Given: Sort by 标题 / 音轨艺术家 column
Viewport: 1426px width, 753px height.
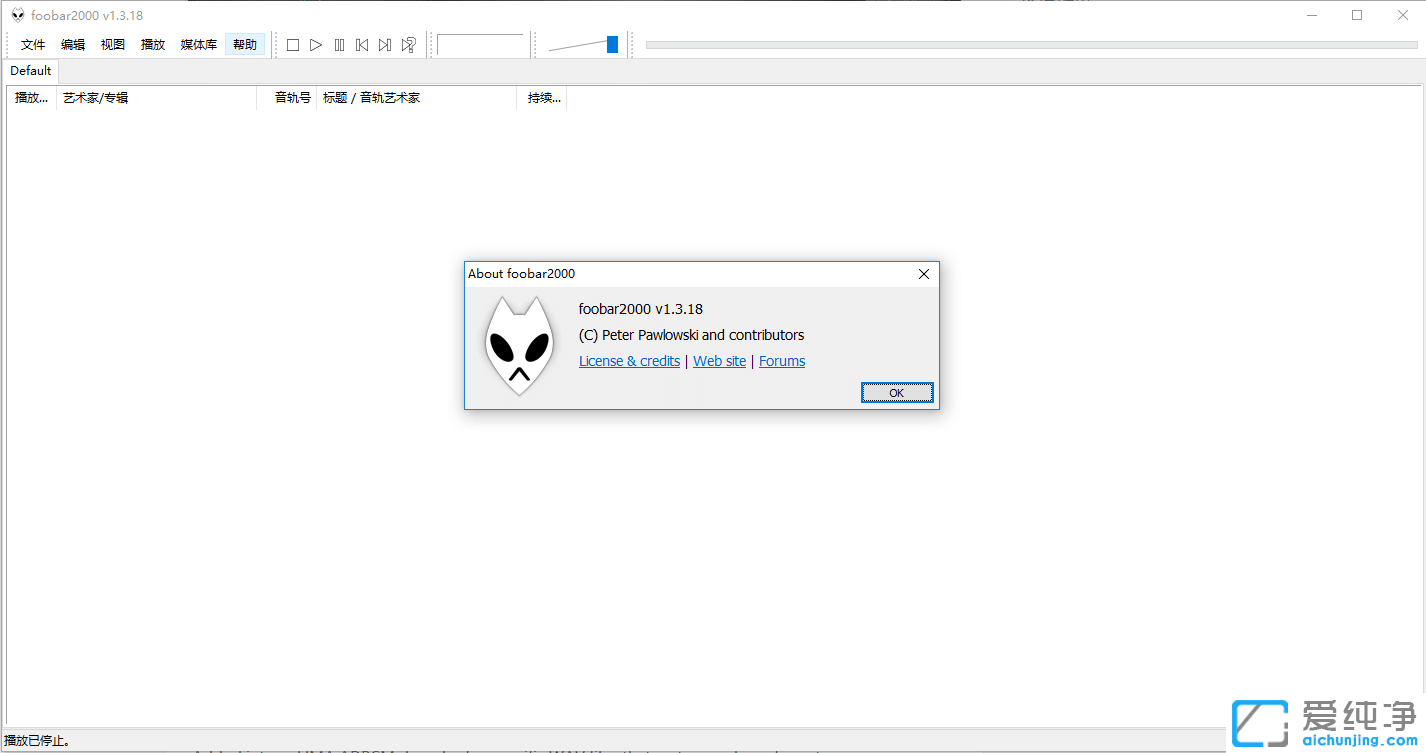Looking at the screenshot, I should pos(416,98).
